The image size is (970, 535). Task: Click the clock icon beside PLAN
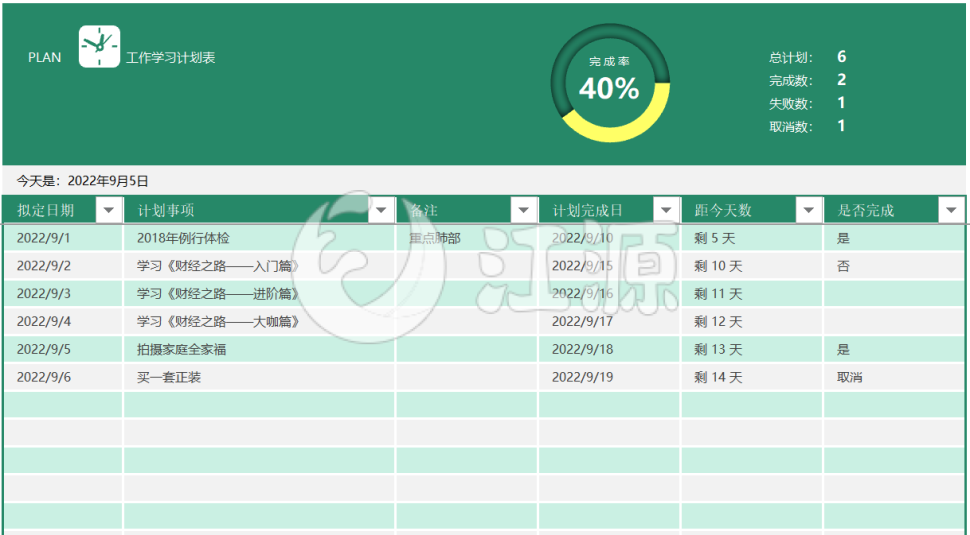coord(99,47)
